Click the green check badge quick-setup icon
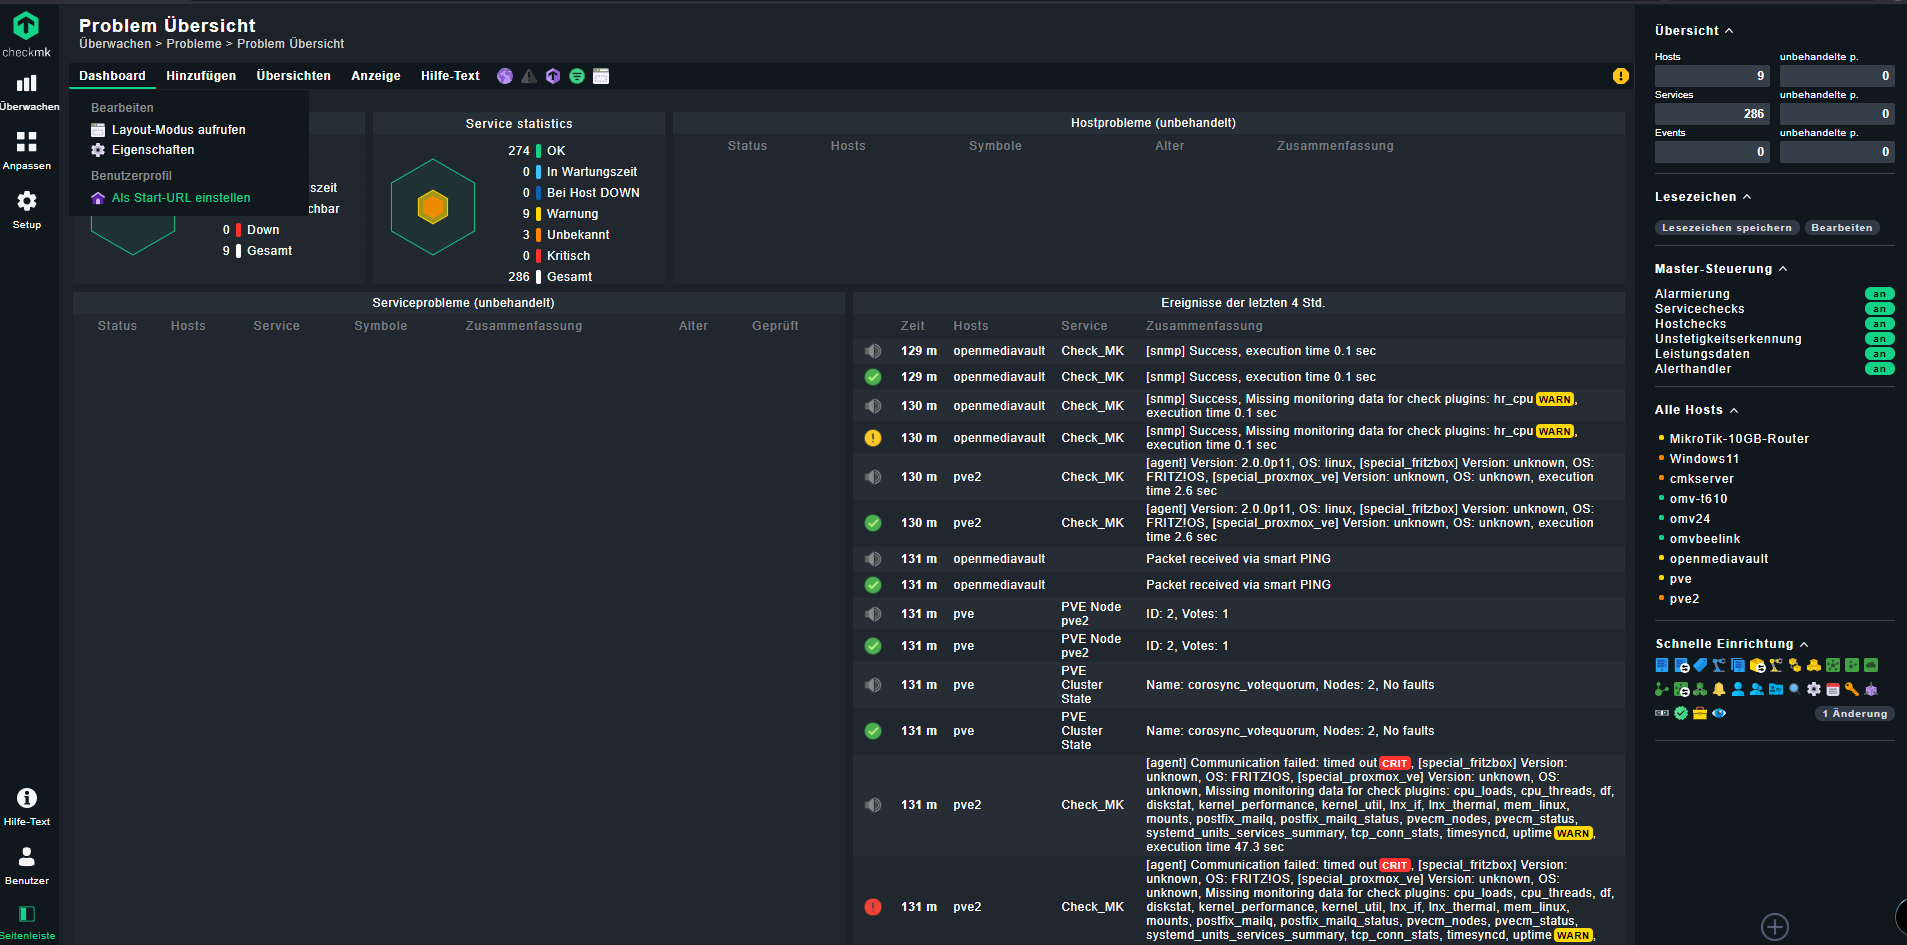The height and width of the screenshot is (945, 1907). [x=1681, y=713]
